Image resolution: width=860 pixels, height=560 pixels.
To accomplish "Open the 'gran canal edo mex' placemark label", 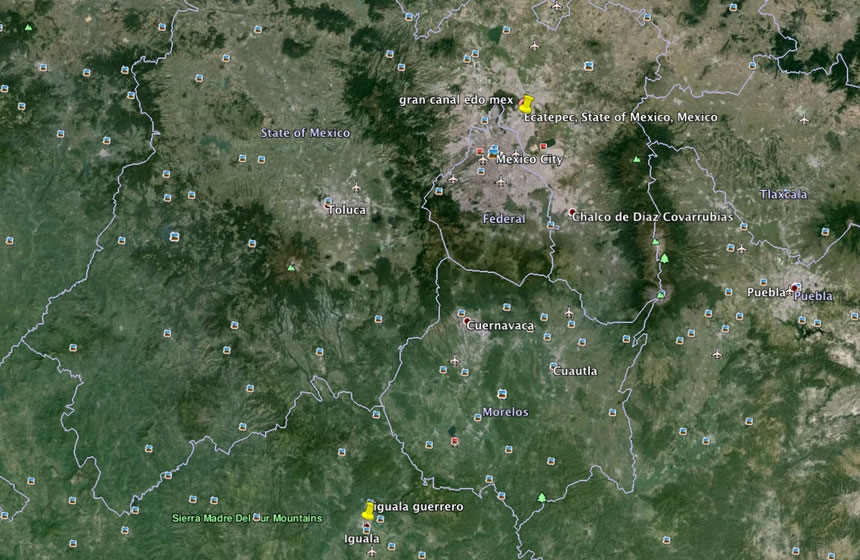I will coord(455,101).
